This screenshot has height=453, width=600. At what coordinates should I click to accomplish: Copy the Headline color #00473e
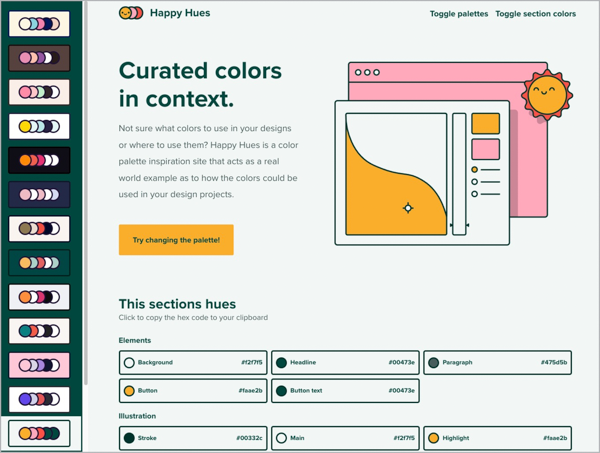[346, 362]
